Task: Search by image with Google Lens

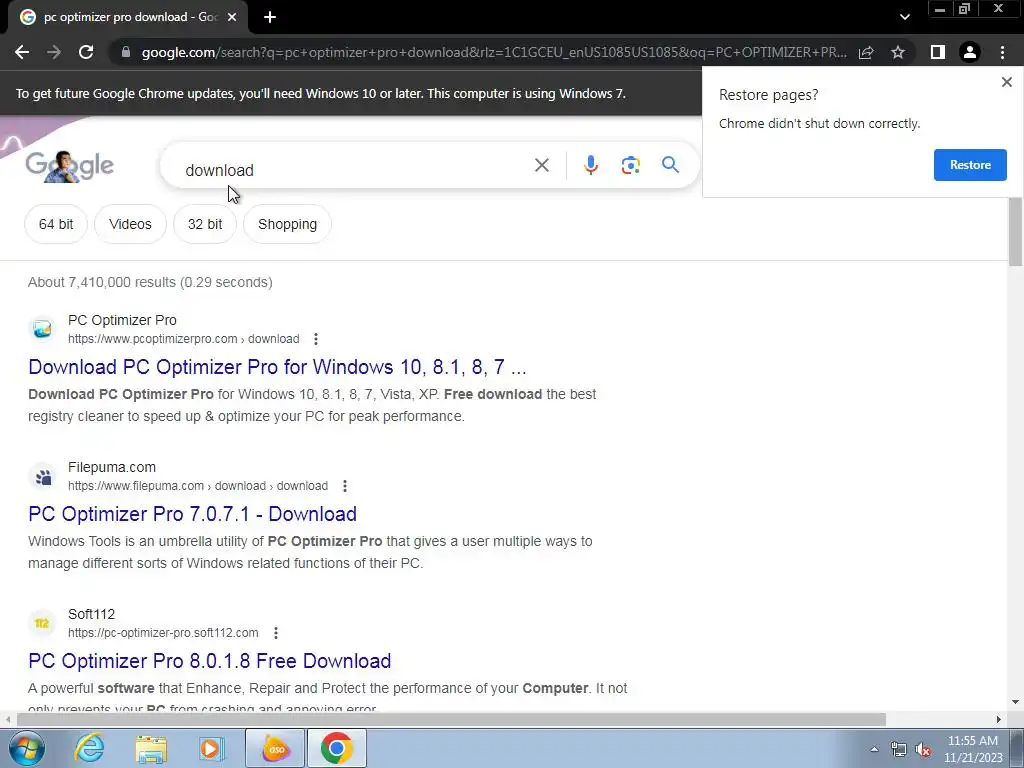Action: tap(630, 165)
